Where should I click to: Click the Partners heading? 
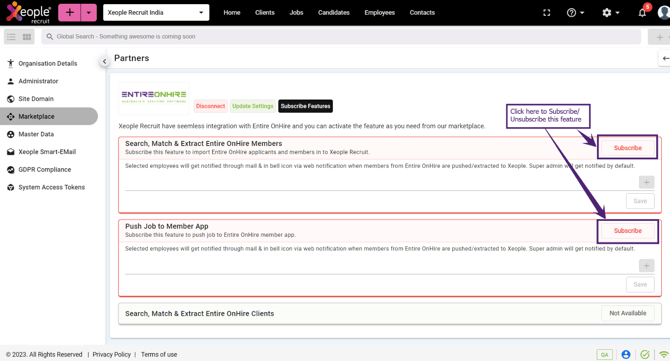point(132,58)
